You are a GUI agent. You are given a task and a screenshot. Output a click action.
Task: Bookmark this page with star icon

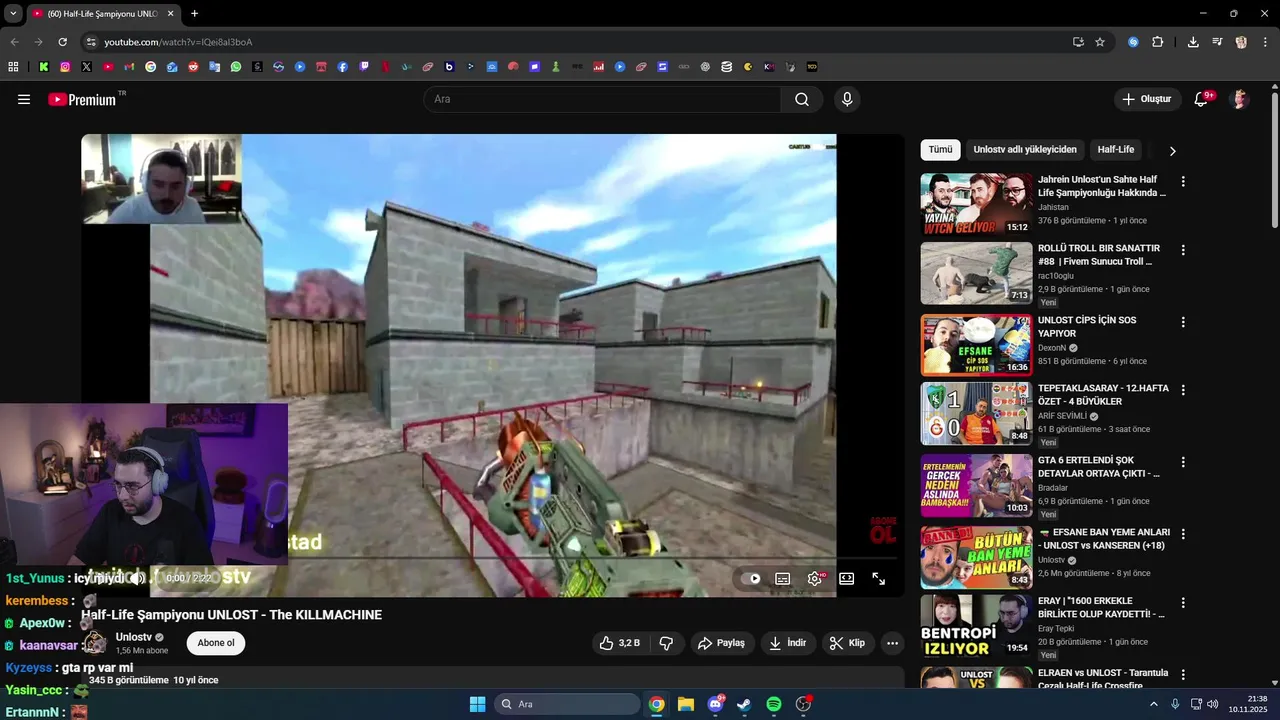[x=1100, y=42]
